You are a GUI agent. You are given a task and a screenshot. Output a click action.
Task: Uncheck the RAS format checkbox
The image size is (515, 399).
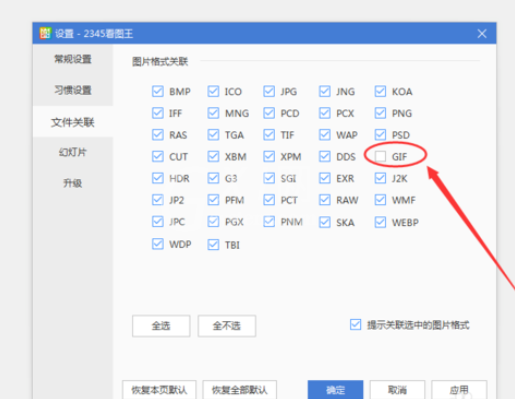pyautogui.click(x=158, y=135)
